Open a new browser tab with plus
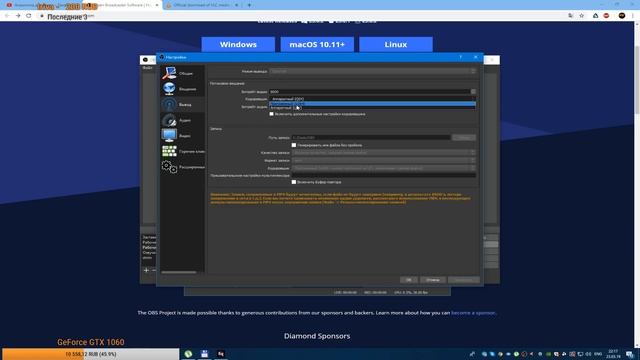Screen dimensions: 640x360 249,5
